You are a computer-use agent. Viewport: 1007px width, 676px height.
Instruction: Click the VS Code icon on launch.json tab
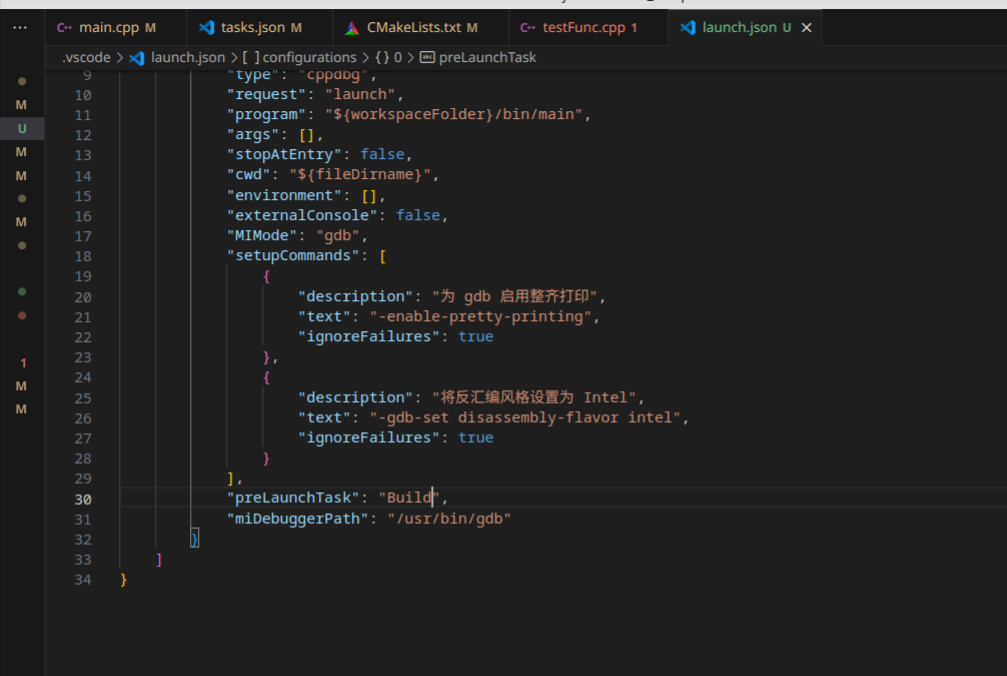tap(688, 28)
